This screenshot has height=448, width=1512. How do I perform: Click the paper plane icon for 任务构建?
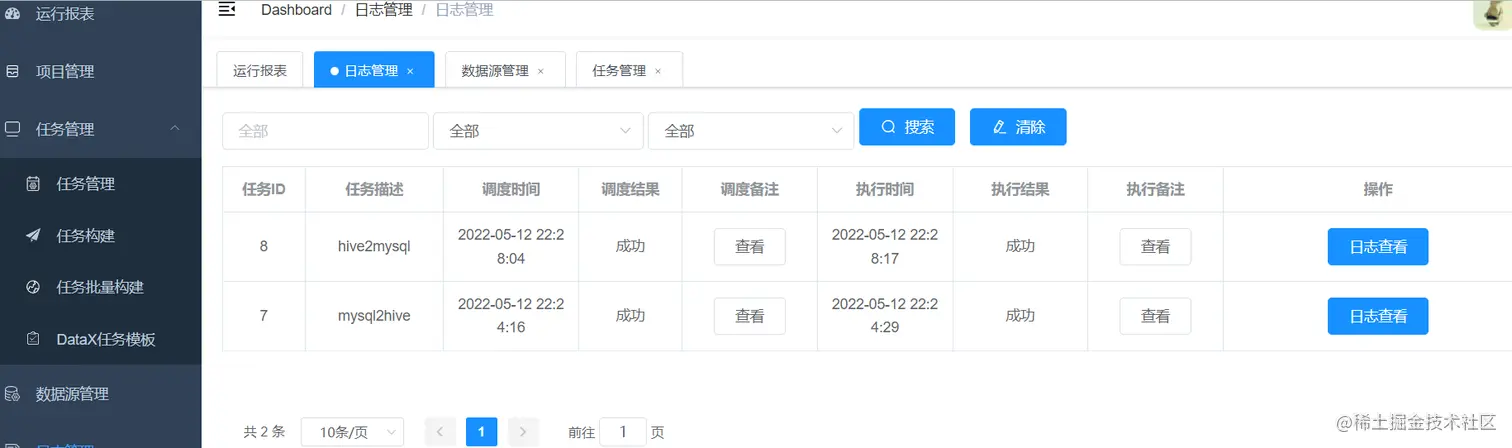pos(33,236)
